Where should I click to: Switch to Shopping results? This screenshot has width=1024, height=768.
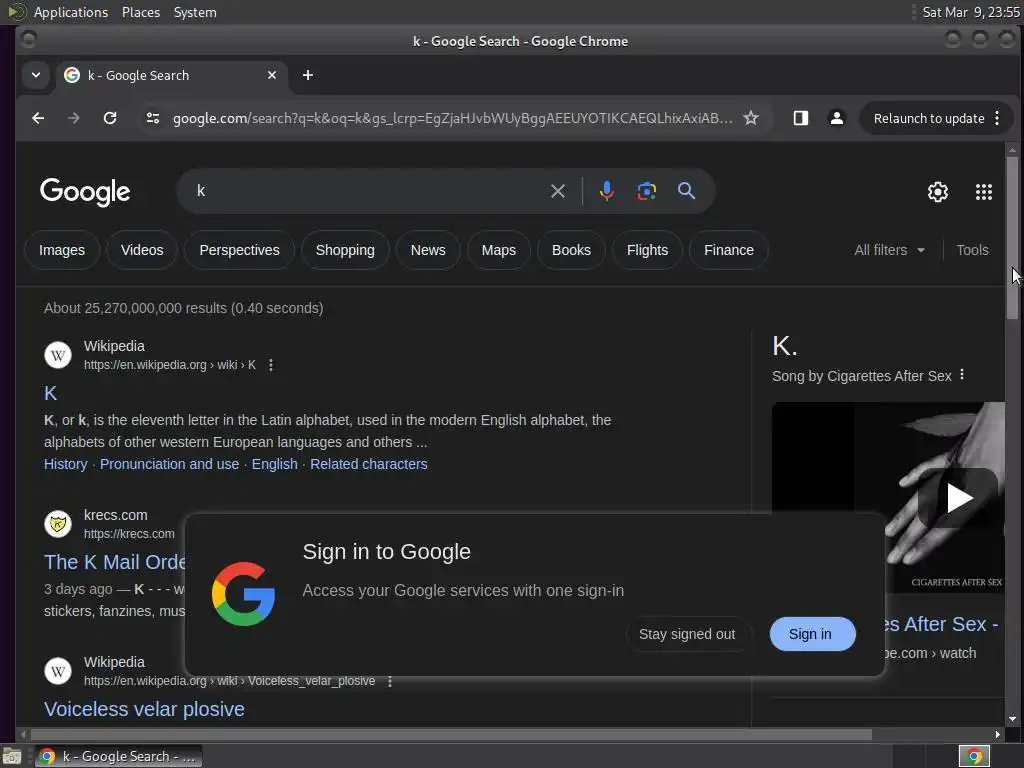click(345, 250)
